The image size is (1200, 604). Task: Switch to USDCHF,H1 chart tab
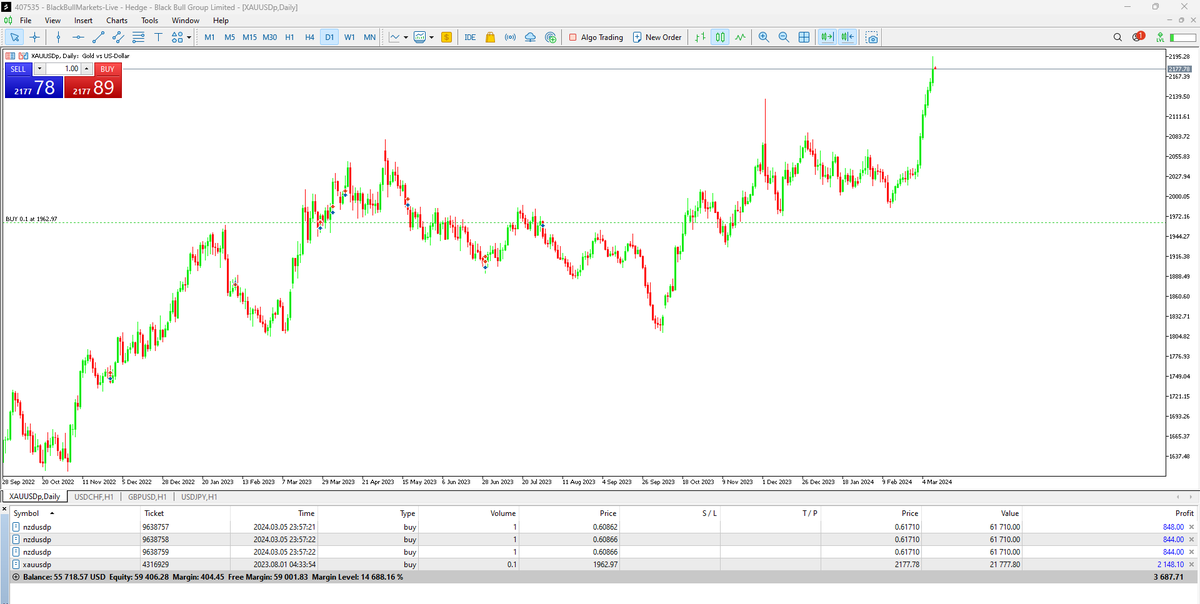click(94, 496)
